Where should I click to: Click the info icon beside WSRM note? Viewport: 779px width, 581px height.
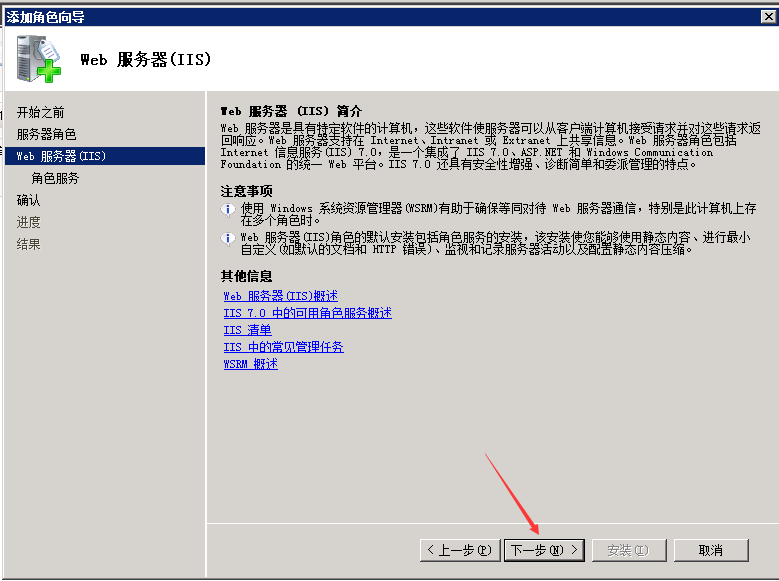[x=227, y=208]
